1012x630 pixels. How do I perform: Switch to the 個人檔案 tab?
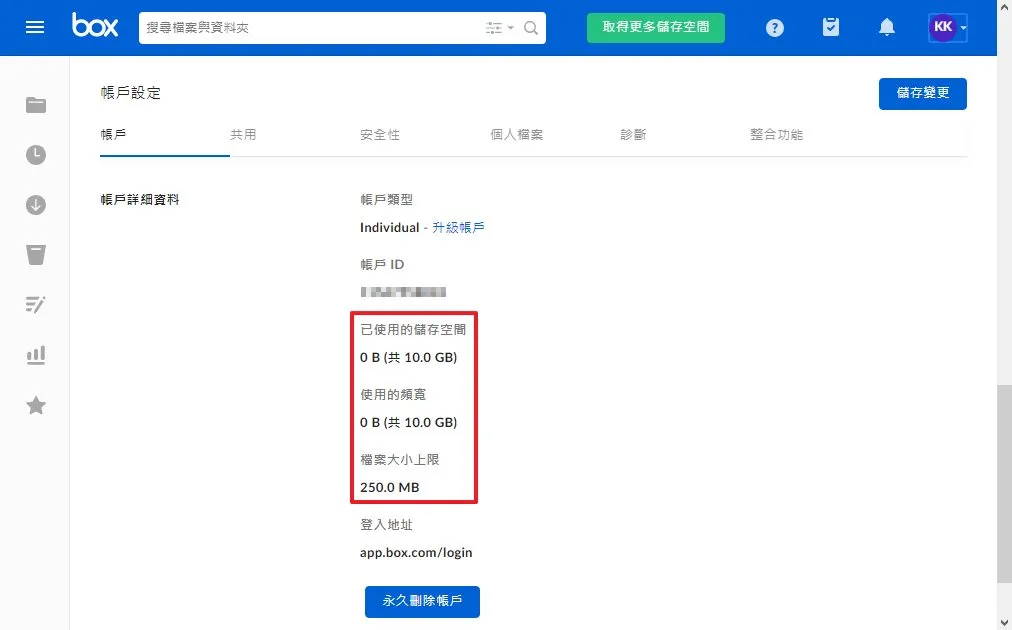click(x=516, y=134)
